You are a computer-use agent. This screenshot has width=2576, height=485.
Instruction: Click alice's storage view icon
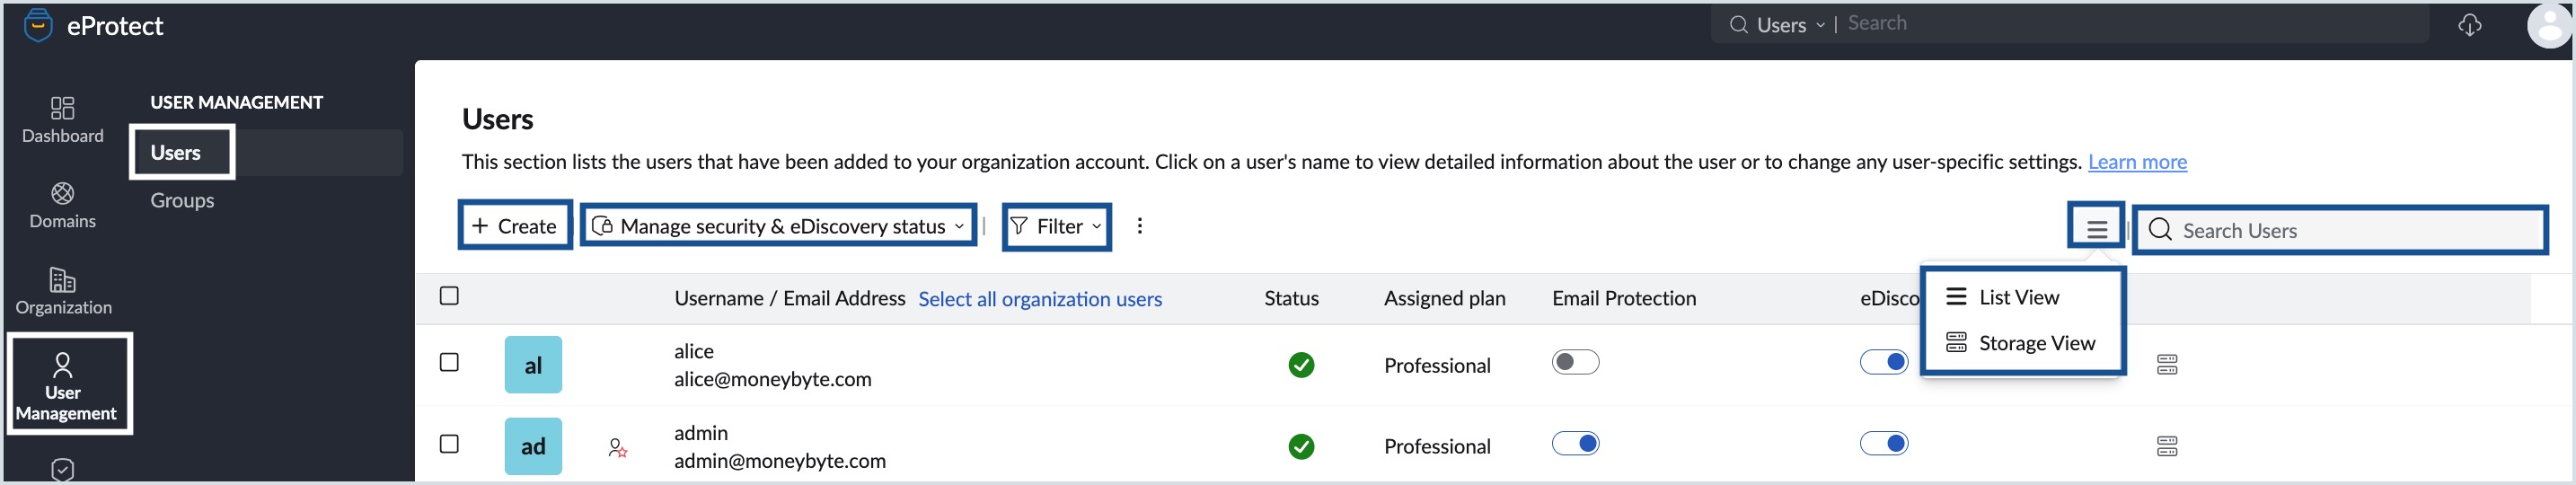point(2167,365)
